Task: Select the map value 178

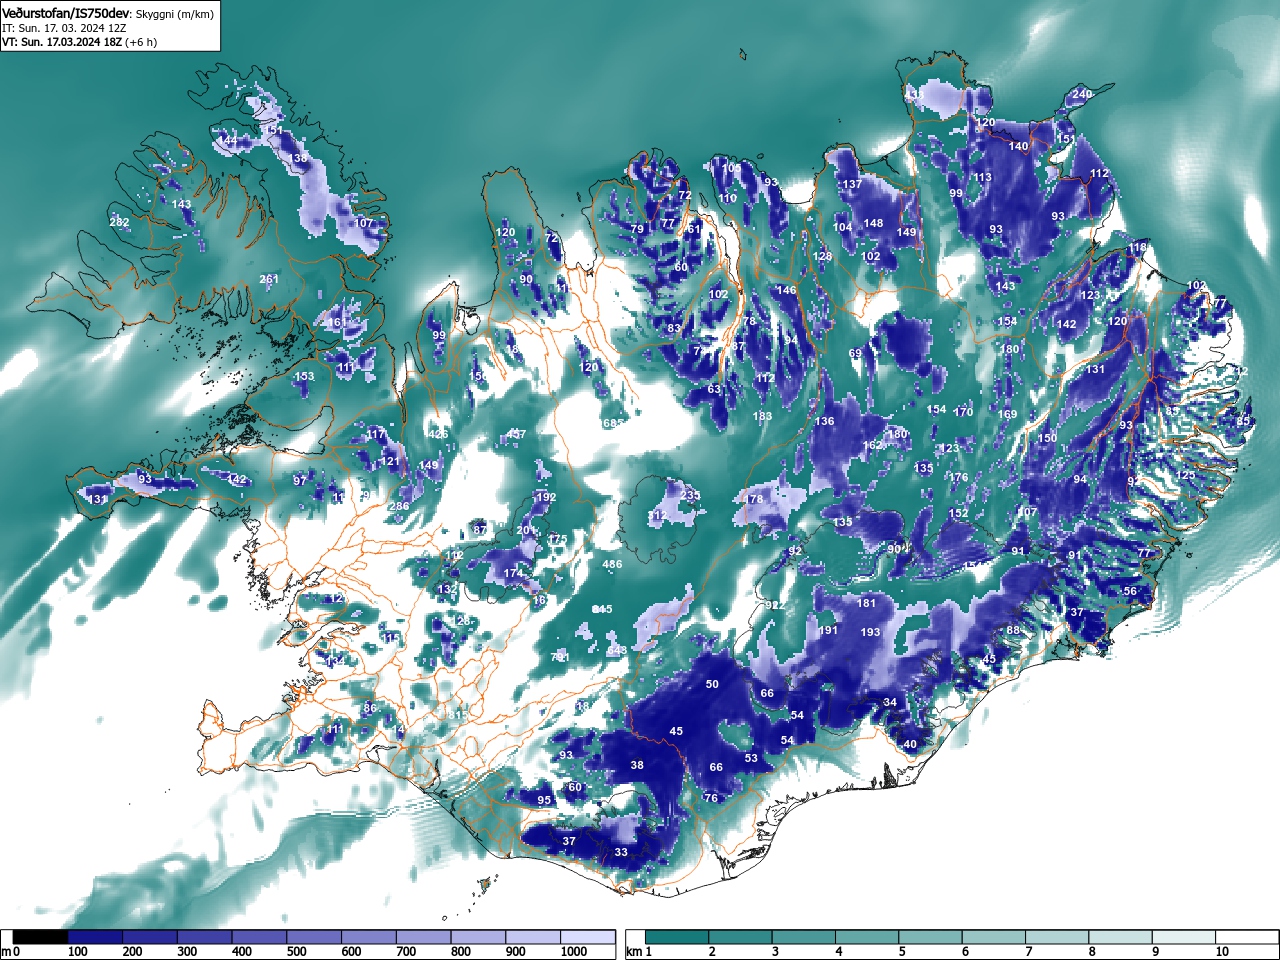Action: 754,499
